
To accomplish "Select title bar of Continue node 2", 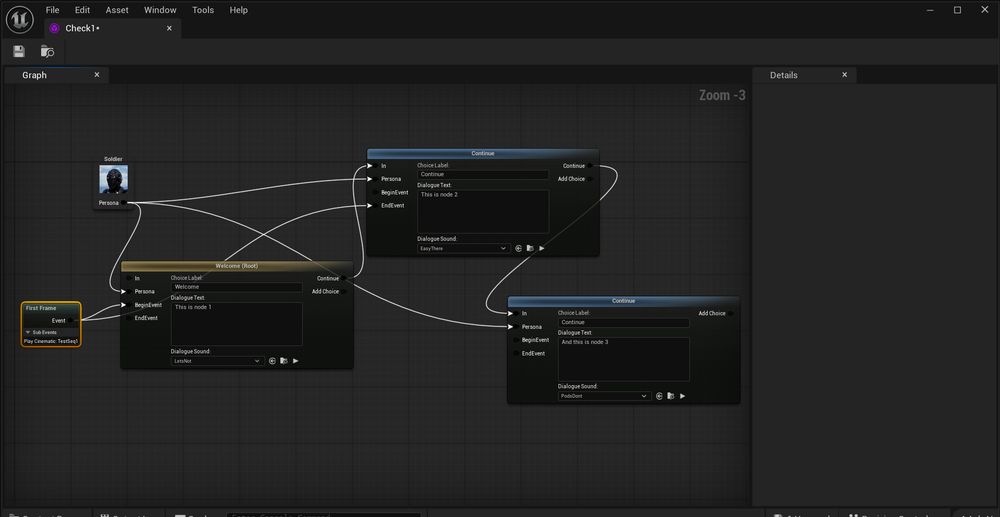I will click(x=483, y=153).
